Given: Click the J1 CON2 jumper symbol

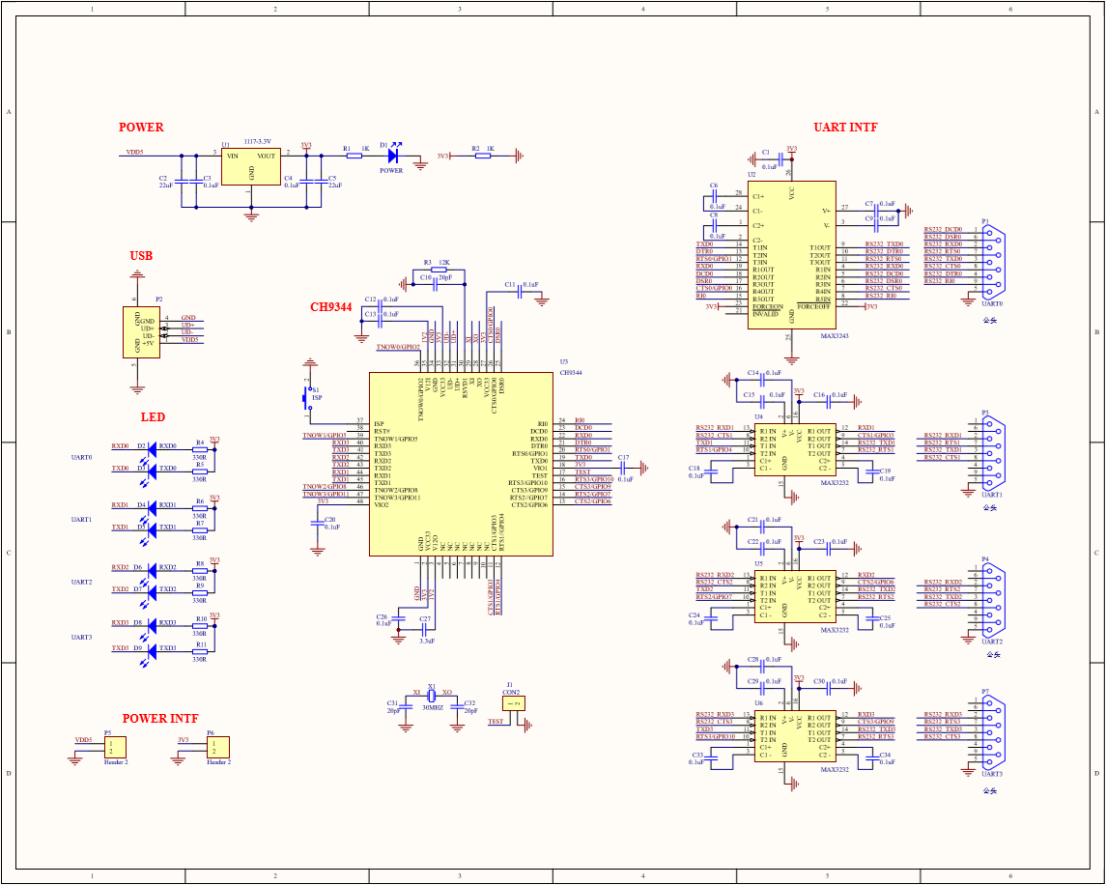Looking at the screenshot, I should point(514,703).
